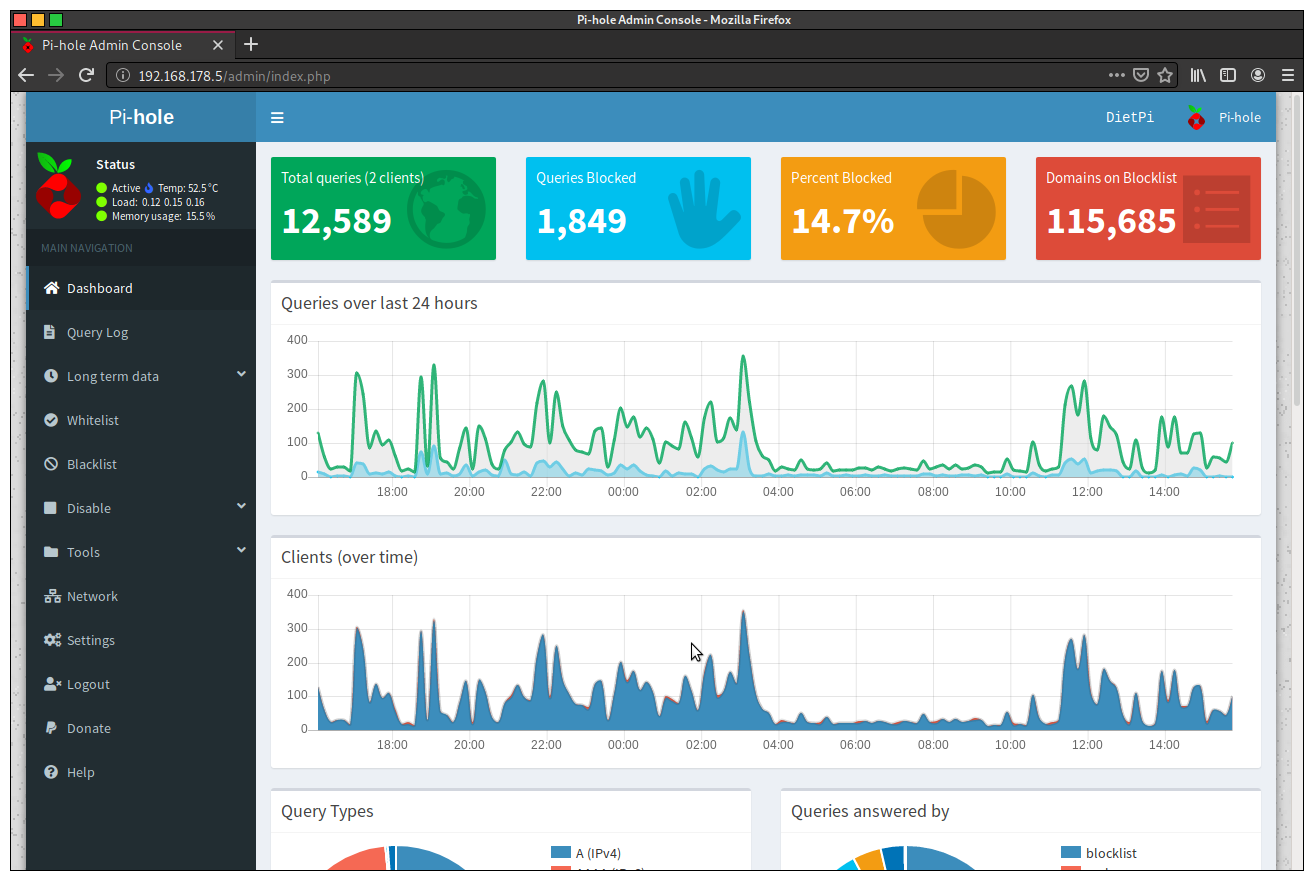The width and height of the screenshot is (1314, 881).
Task: Open the Dashboard menu item
Action: (142, 288)
